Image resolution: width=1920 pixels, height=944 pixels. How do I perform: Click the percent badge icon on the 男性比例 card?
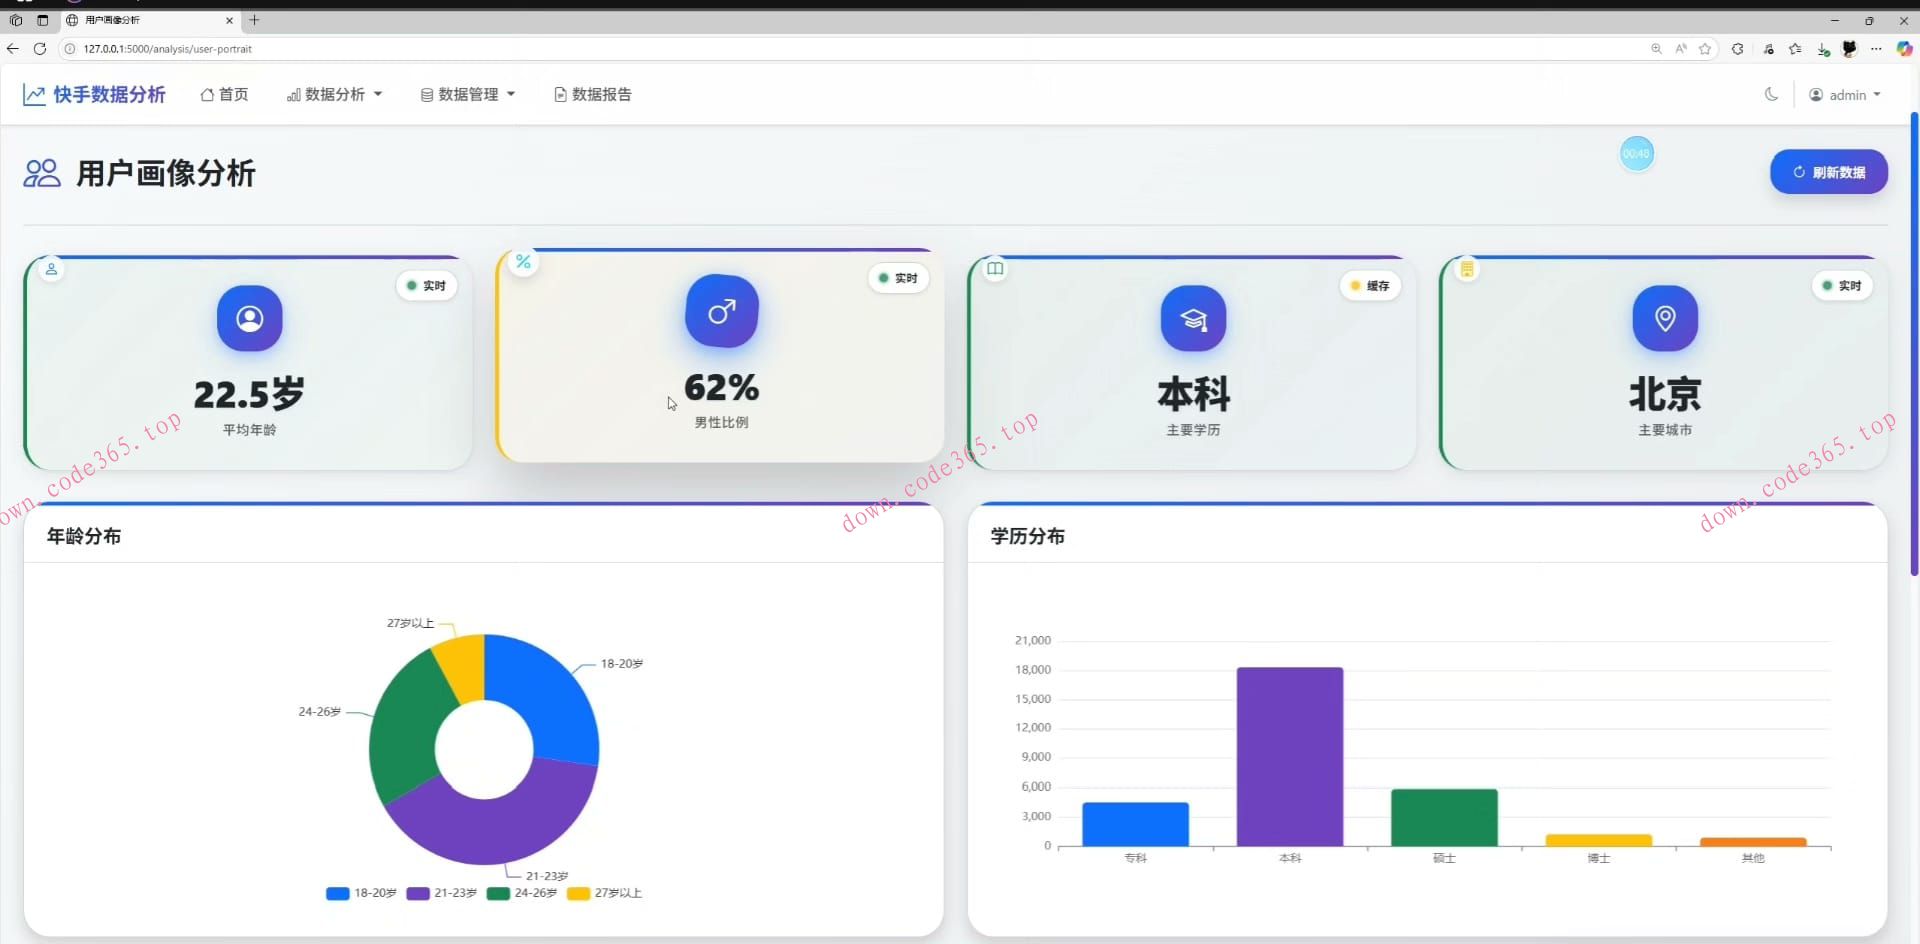coord(523,262)
